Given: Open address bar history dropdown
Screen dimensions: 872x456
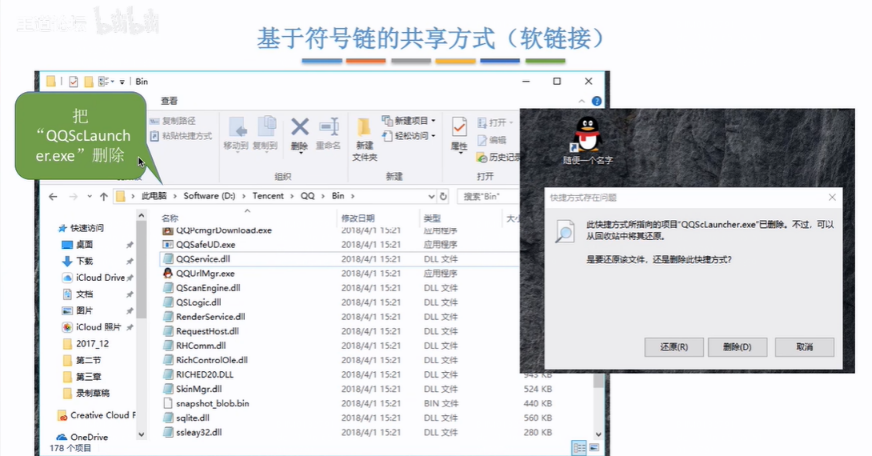Looking at the screenshot, I should (431, 196).
